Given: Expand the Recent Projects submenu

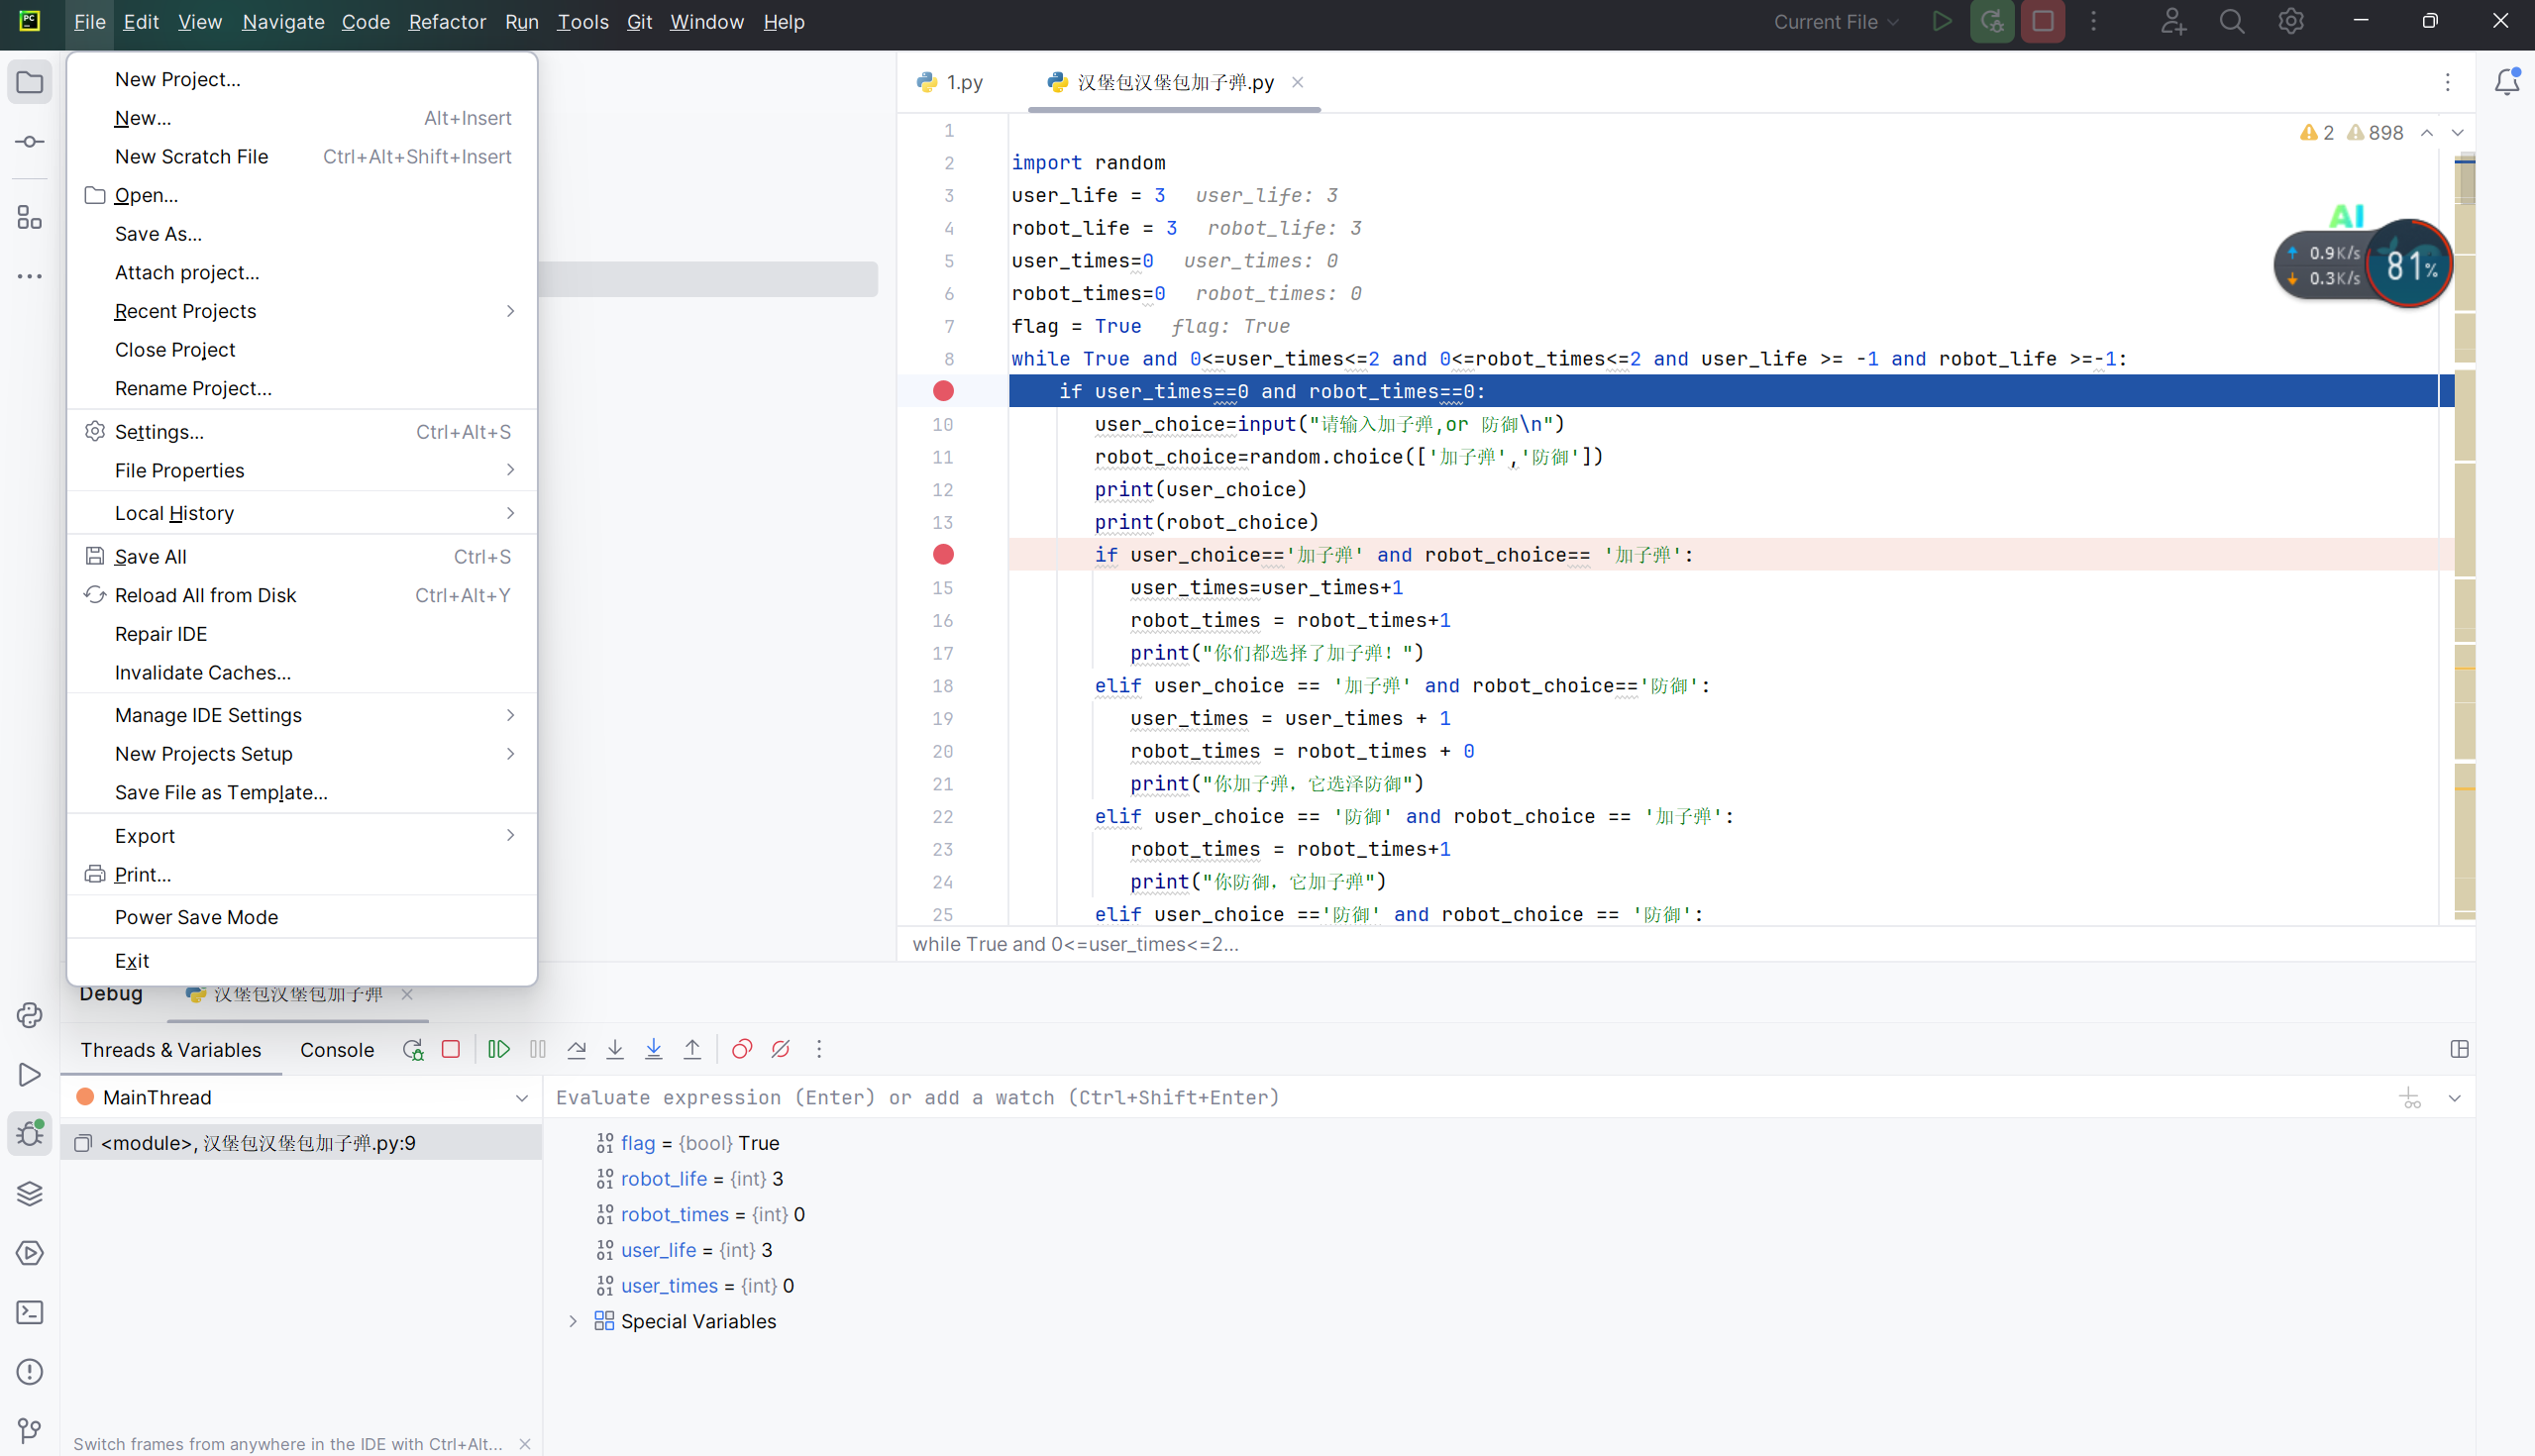Looking at the screenshot, I should click(x=302, y=311).
